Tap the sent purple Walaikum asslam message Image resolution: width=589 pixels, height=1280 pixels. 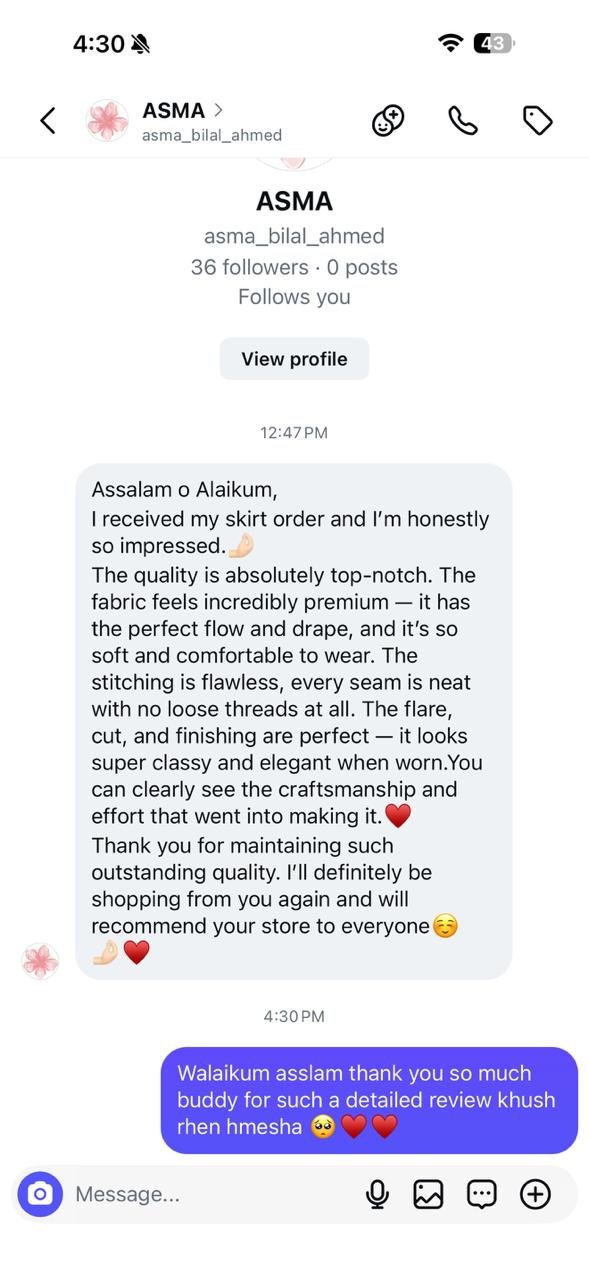(x=369, y=1100)
